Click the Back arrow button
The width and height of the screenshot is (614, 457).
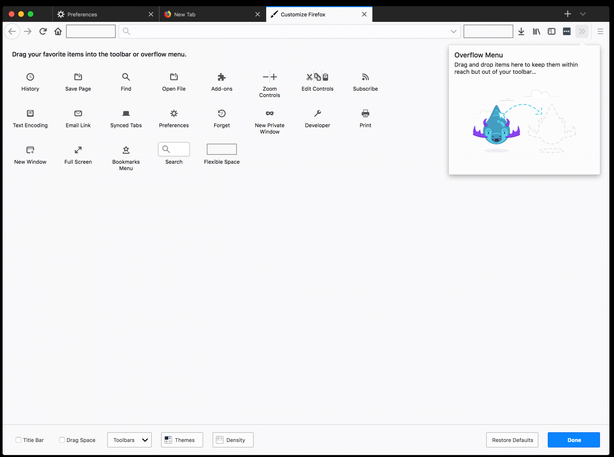pyautogui.click(x=12, y=31)
